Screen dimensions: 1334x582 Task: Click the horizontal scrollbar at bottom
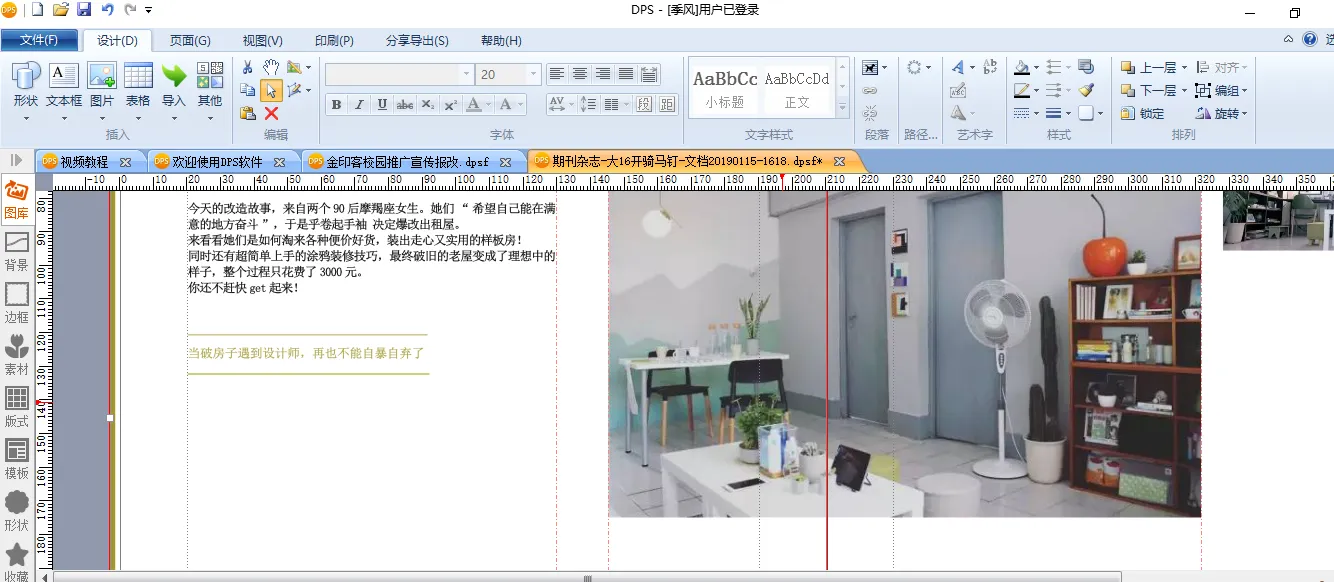[588, 577]
